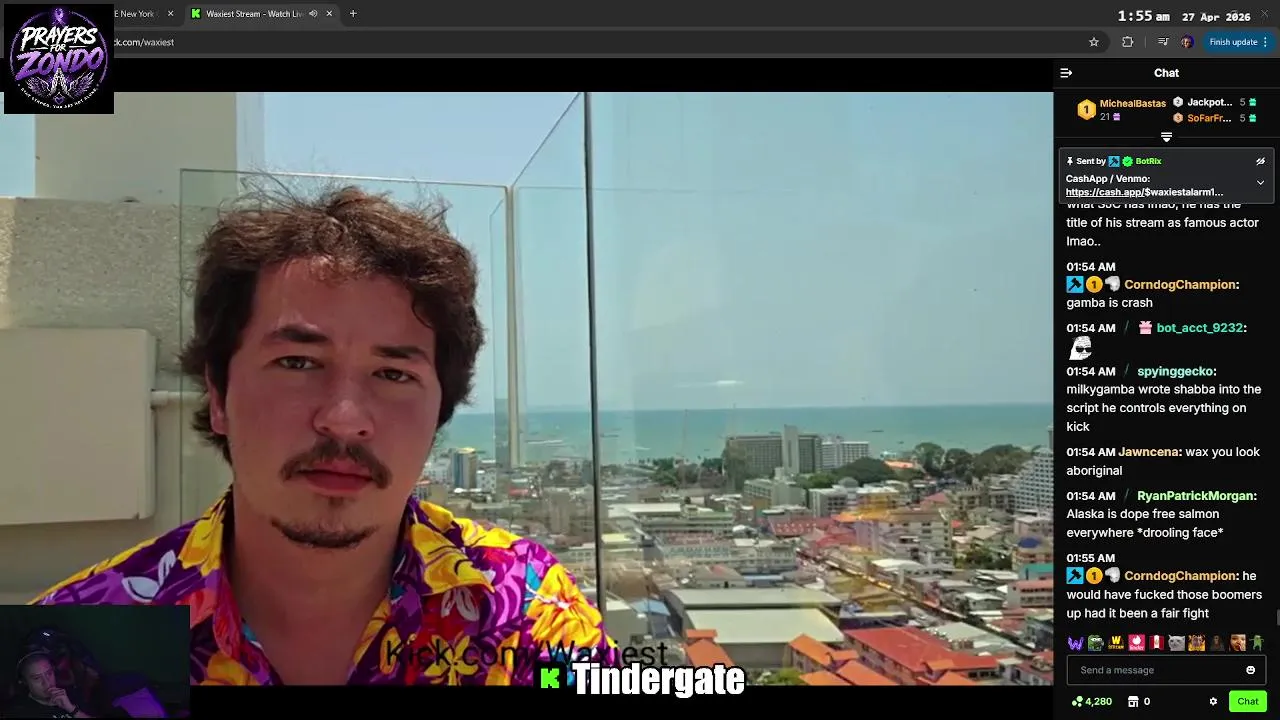1280x720 pixels.
Task: Insert the red and white flag emote
Action: (x=1156, y=643)
